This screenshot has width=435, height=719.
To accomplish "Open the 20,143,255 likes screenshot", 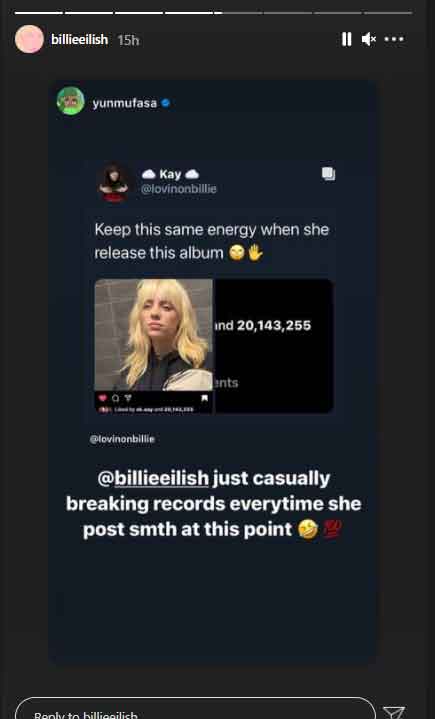I will tap(274, 346).
